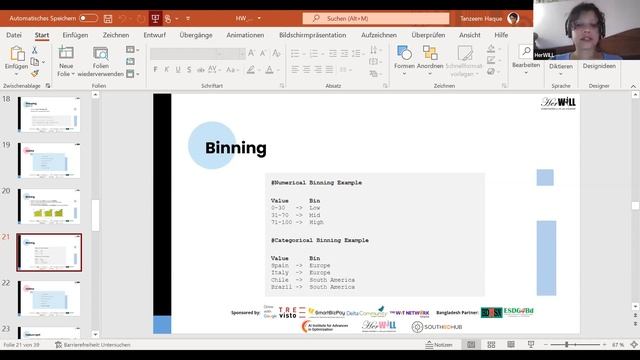This screenshot has height=360, width=640.
Task: Open Absatz dialog launcher
Action: click(385, 86)
